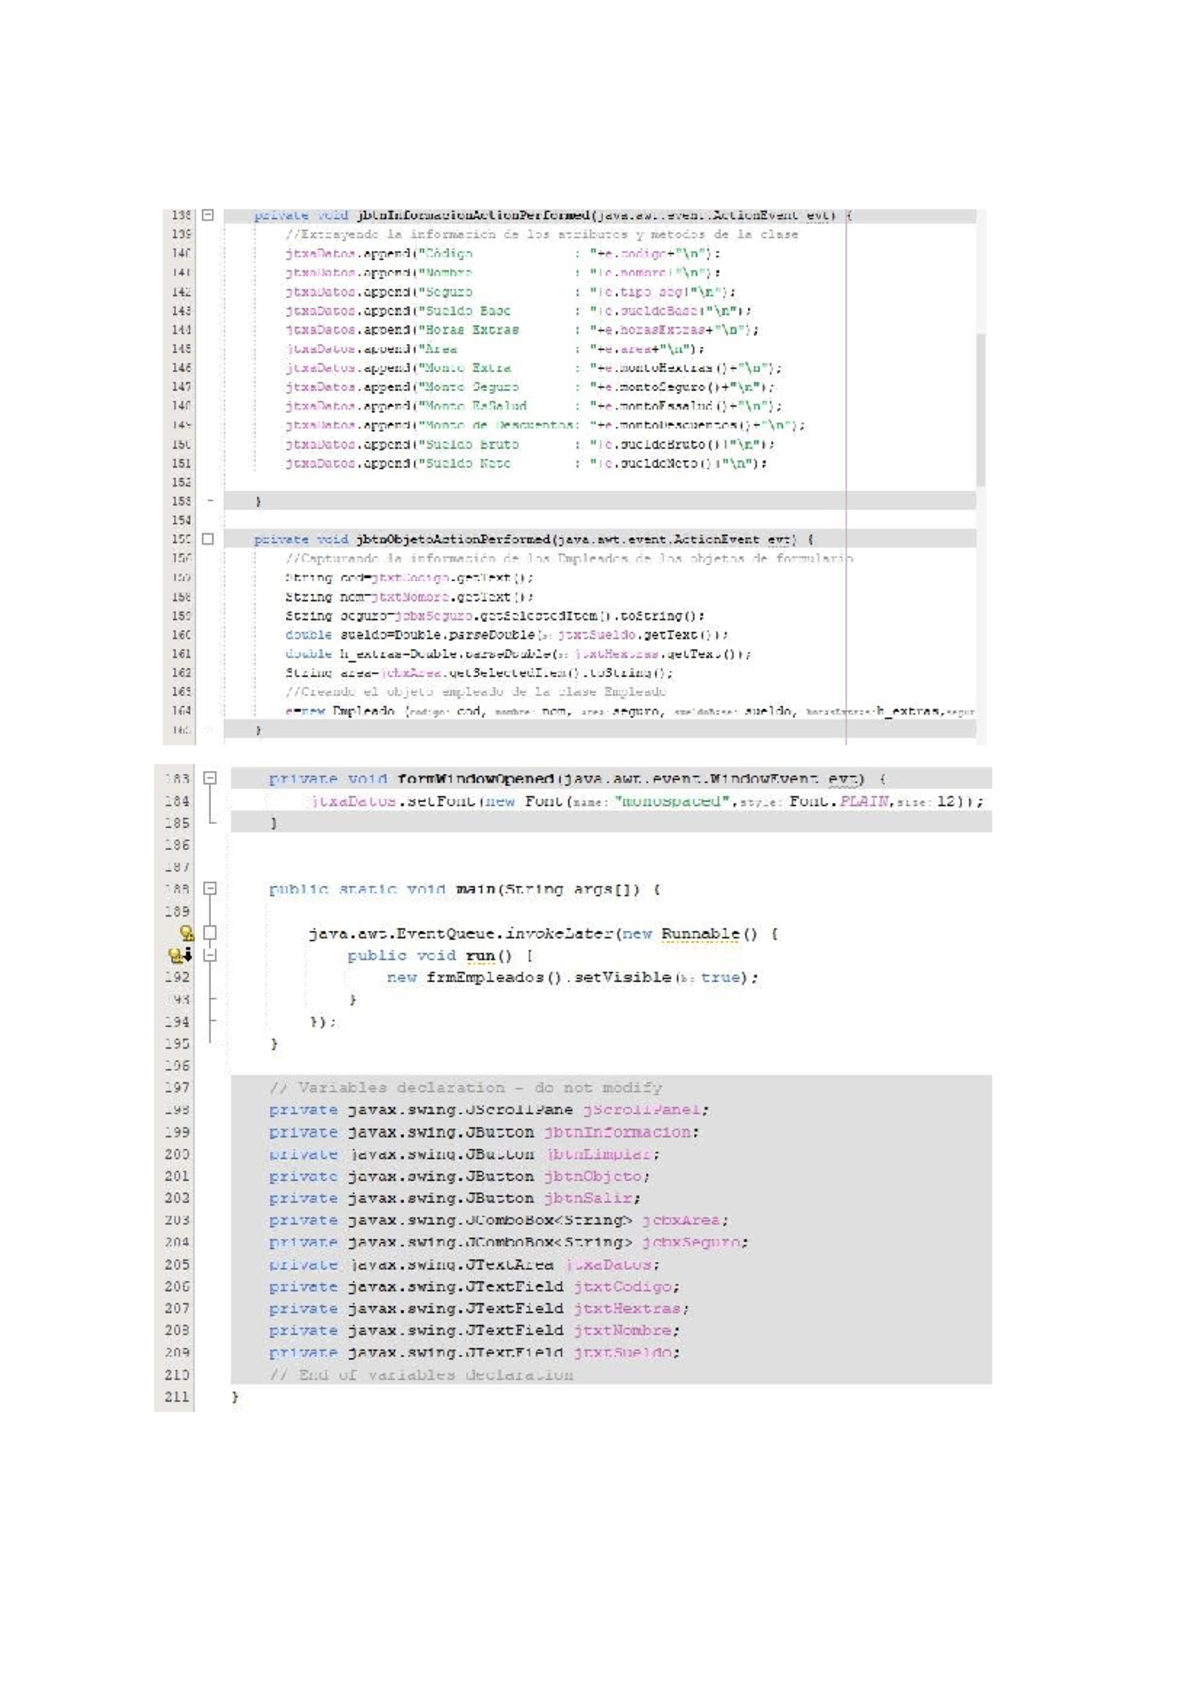1200x1701 pixels.
Task: Collapse the jbtnInformacionActionPerformed method fold
Action: point(208,215)
